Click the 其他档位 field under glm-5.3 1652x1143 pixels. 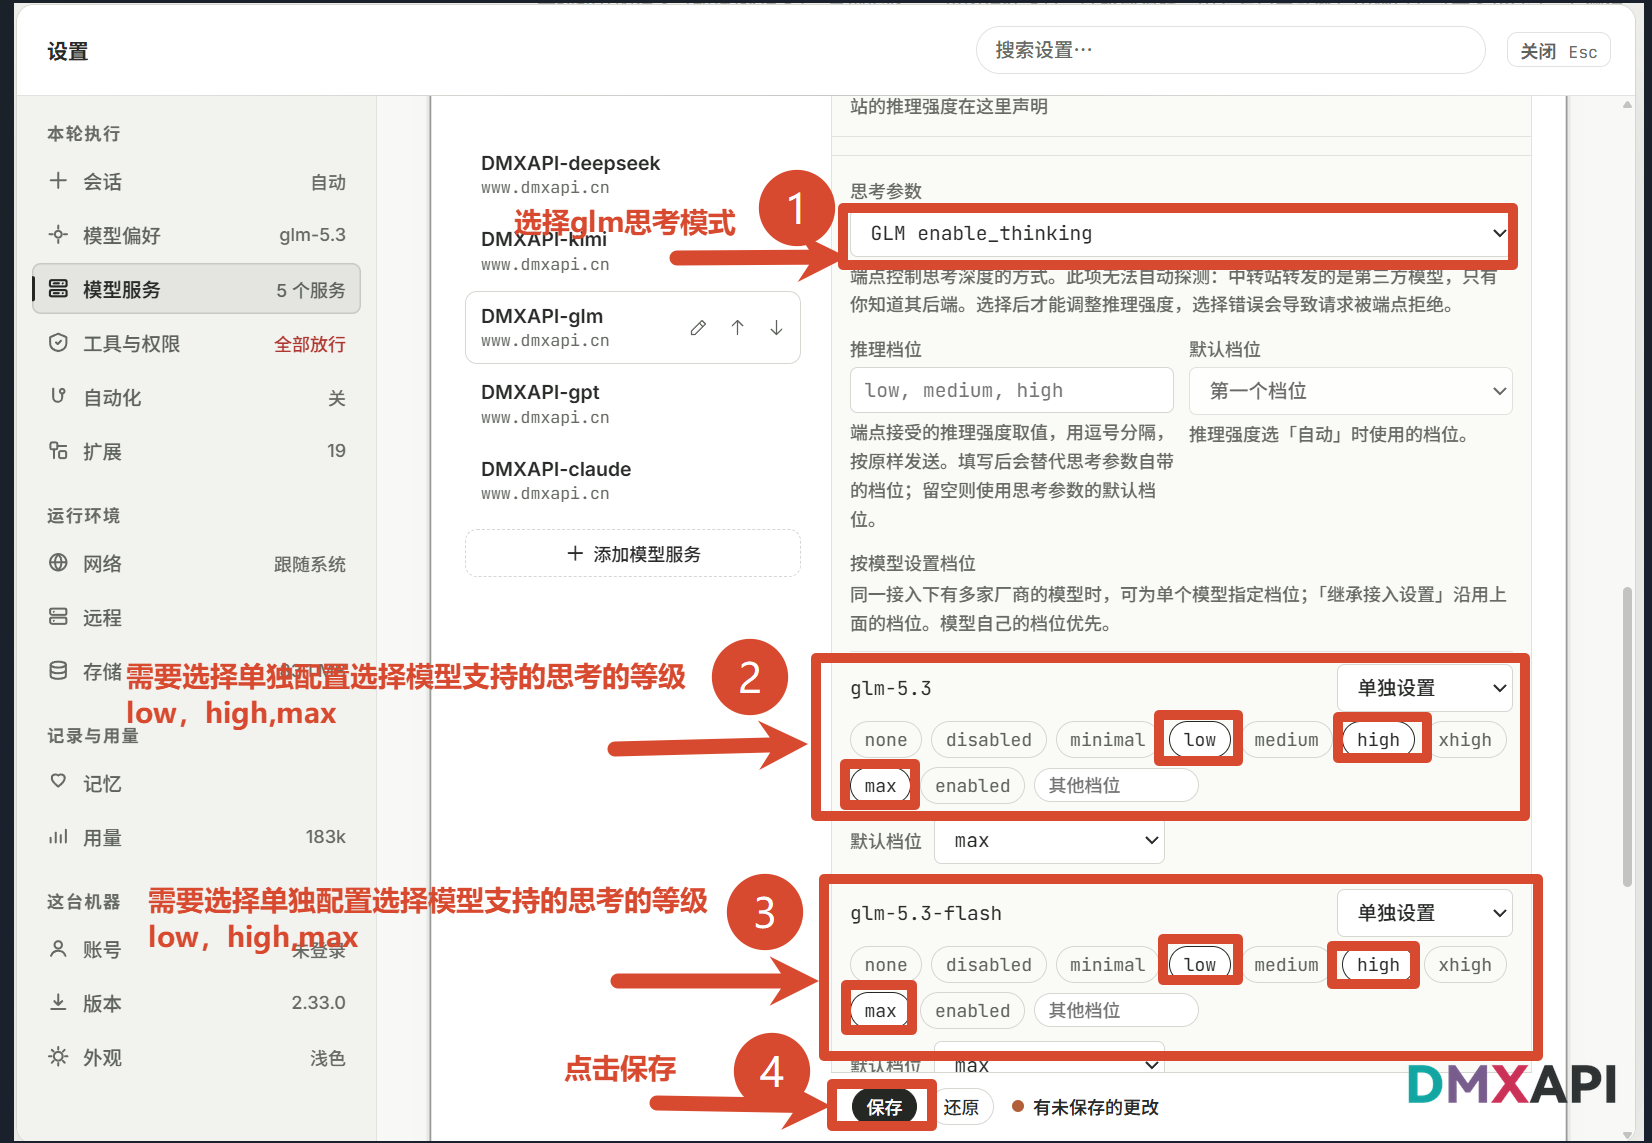coord(1116,786)
